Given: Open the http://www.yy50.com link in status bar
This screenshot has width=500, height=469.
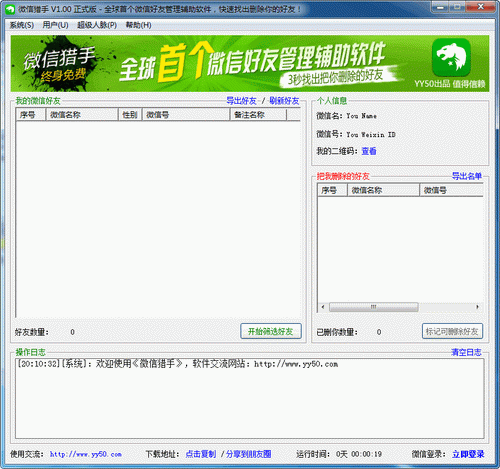Looking at the screenshot, I should (x=86, y=454).
